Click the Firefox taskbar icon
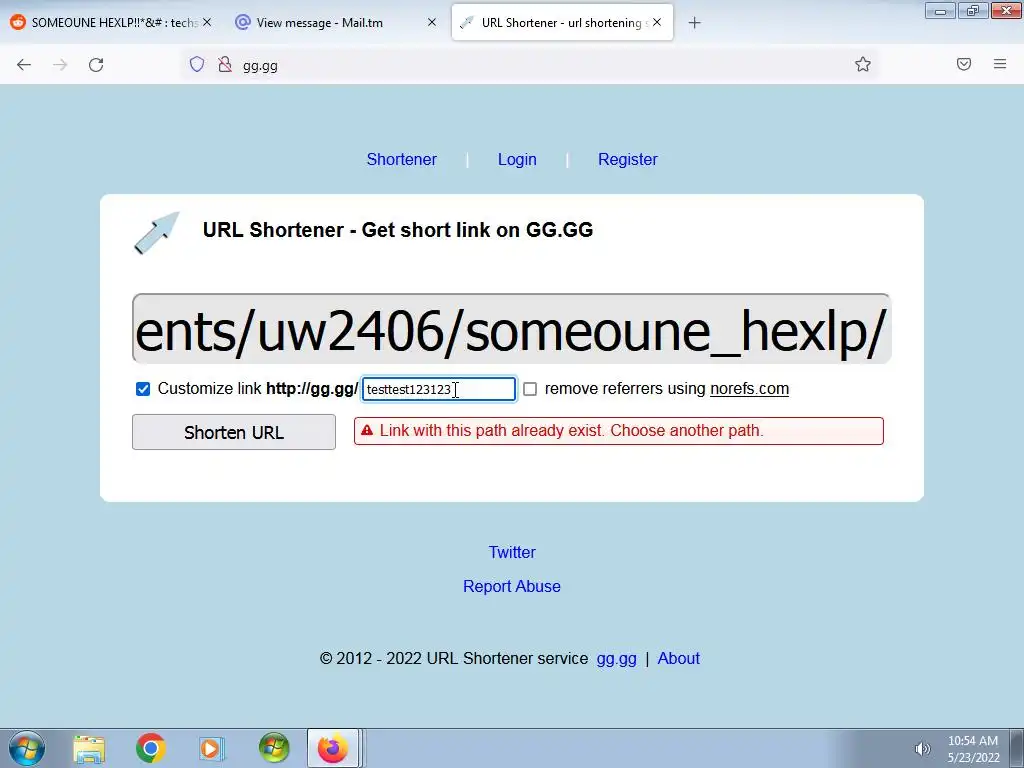1024x768 pixels. click(333, 748)
